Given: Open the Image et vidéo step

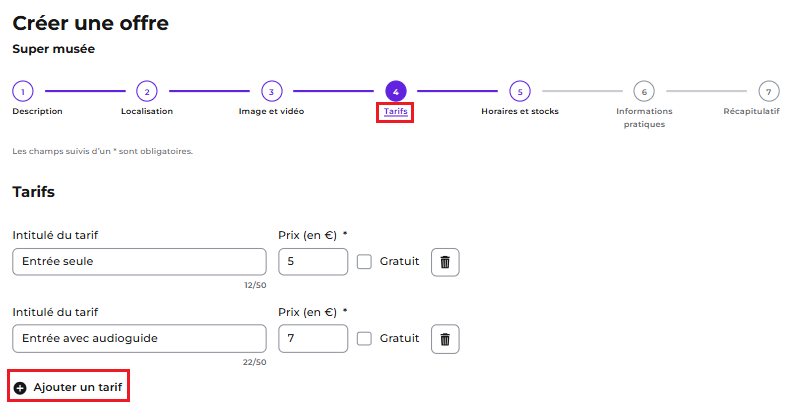Looking at the screenshot, I should (x=271, y=111).
